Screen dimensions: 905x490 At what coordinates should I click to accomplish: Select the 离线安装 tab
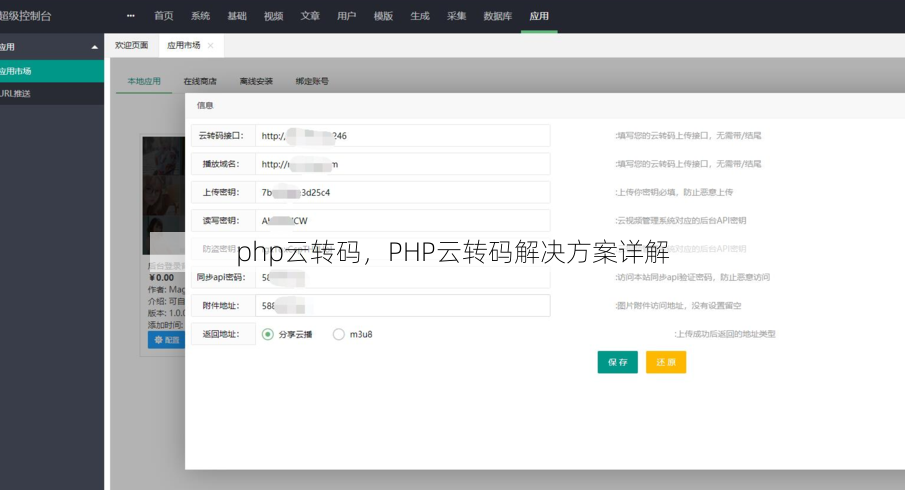click(256, 81)
